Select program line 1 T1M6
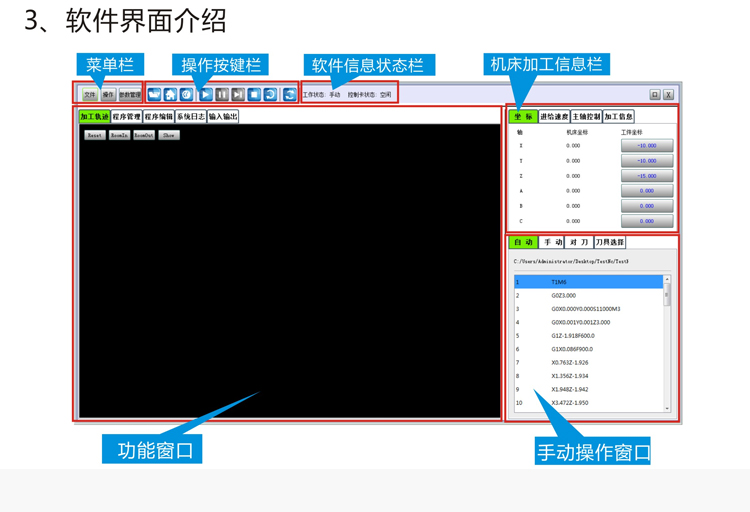 [589, 282]
